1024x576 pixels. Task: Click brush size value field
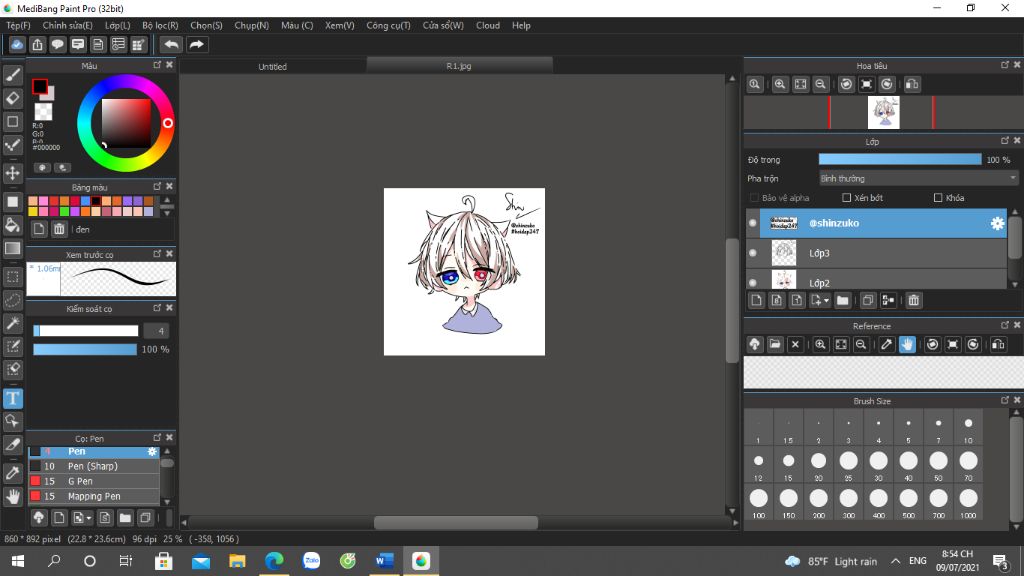pos(156,331)
